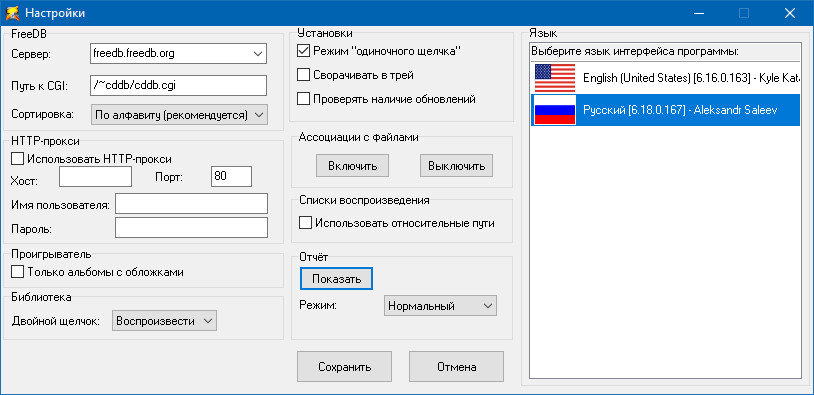Focus the Имя пользователя input field
The image size is (814, 395).
191,203
